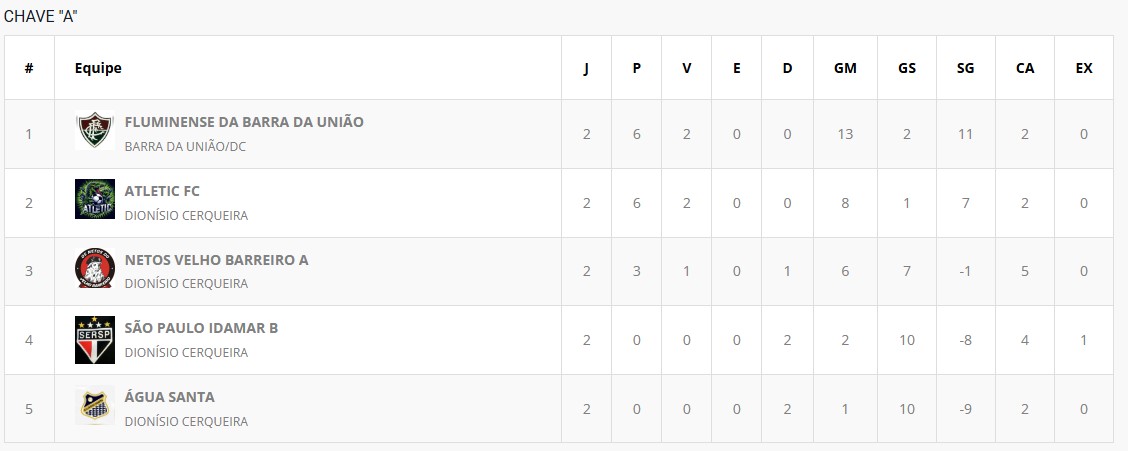Click the EX column header
The width and height of the screenshot is (1128, 451).
coord(1084,68)
